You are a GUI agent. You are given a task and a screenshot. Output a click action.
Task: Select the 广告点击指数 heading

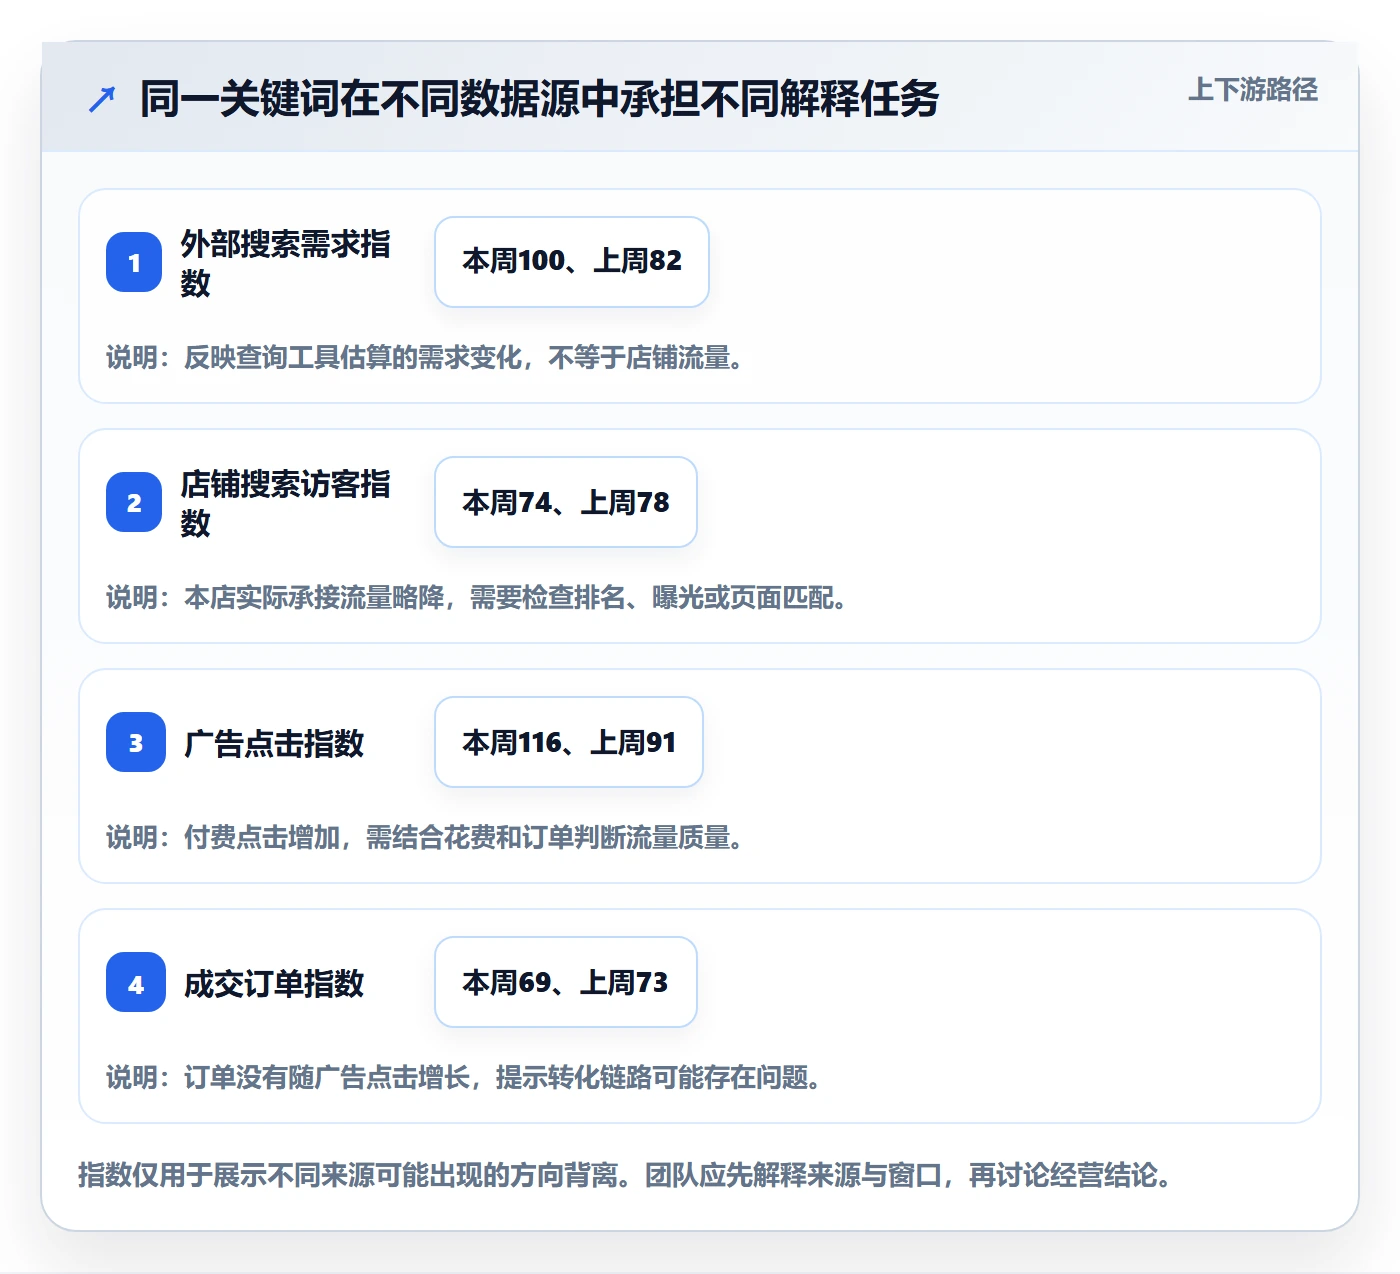click(x=274, y=743)
